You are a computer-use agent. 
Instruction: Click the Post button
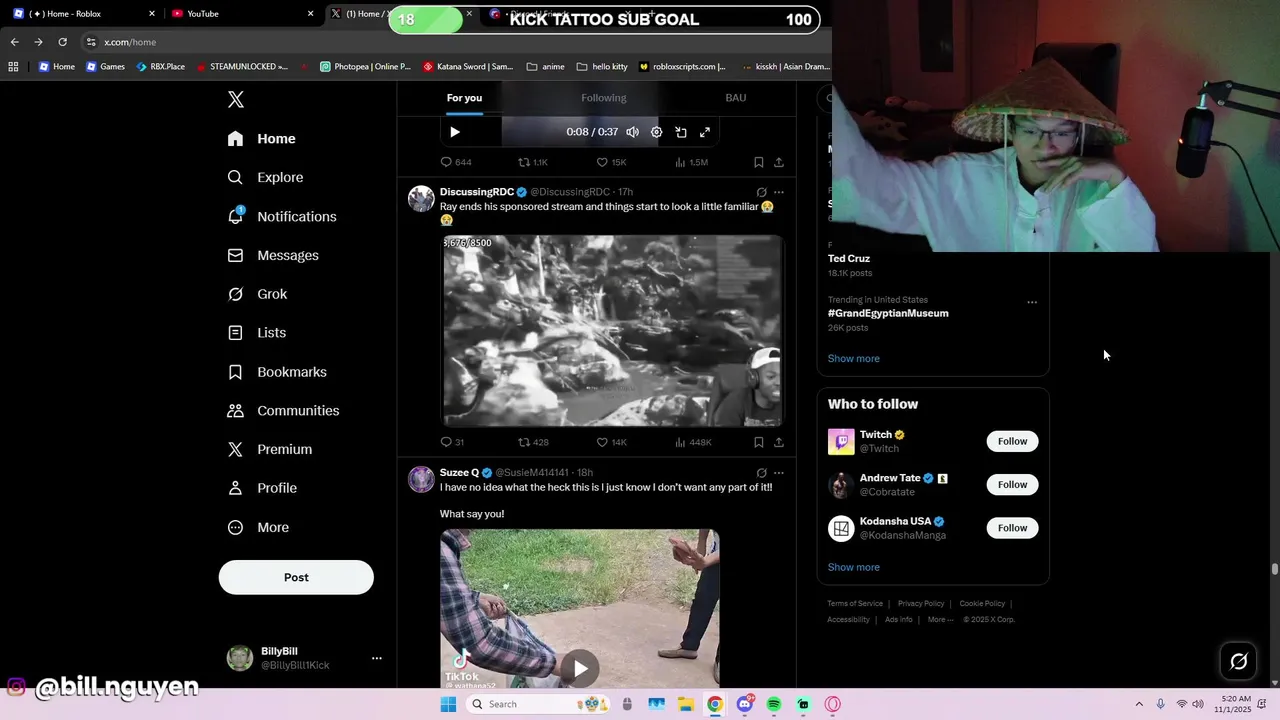pyautogui.click(x=296, y=577)
